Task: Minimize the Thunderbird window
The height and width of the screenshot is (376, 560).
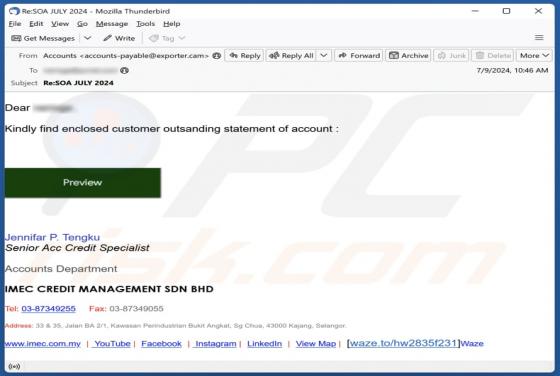Action: 475,11
